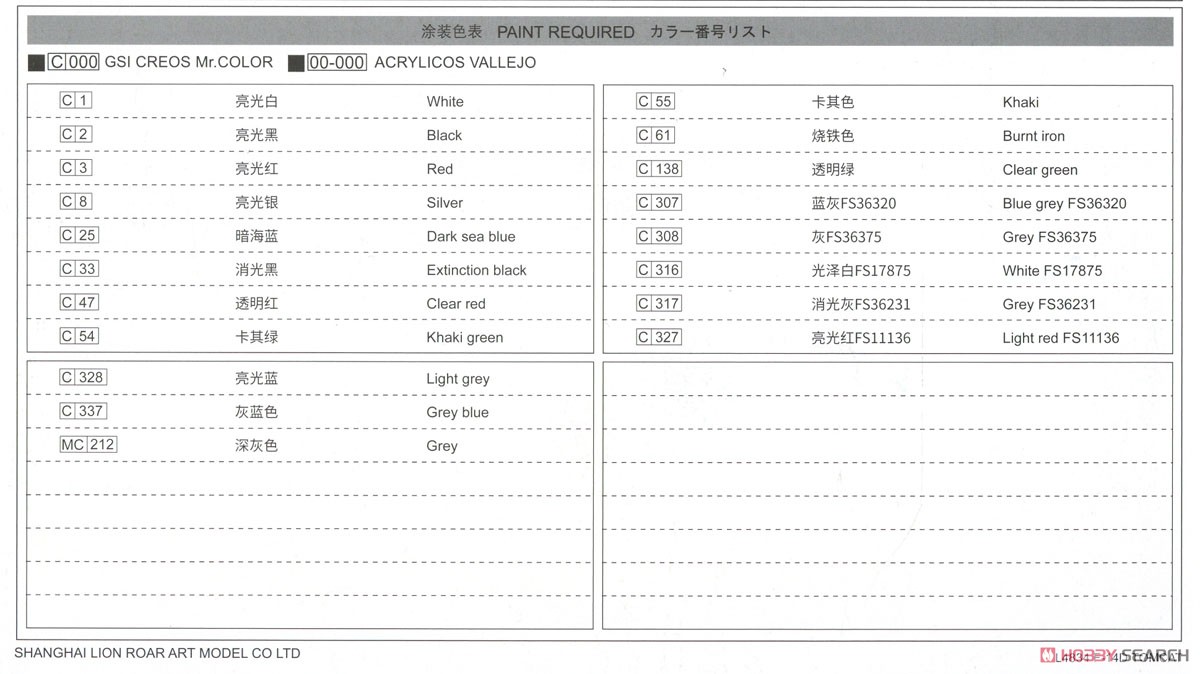Click the C 2 paint code
This screenshot has width=1200, height=674.
coord(76,134)
